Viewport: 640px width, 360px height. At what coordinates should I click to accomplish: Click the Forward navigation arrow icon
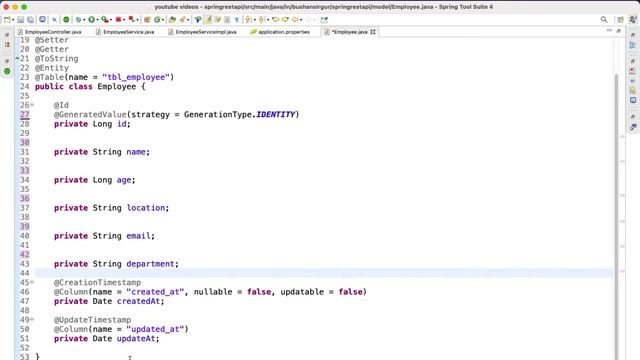point(309,20)
